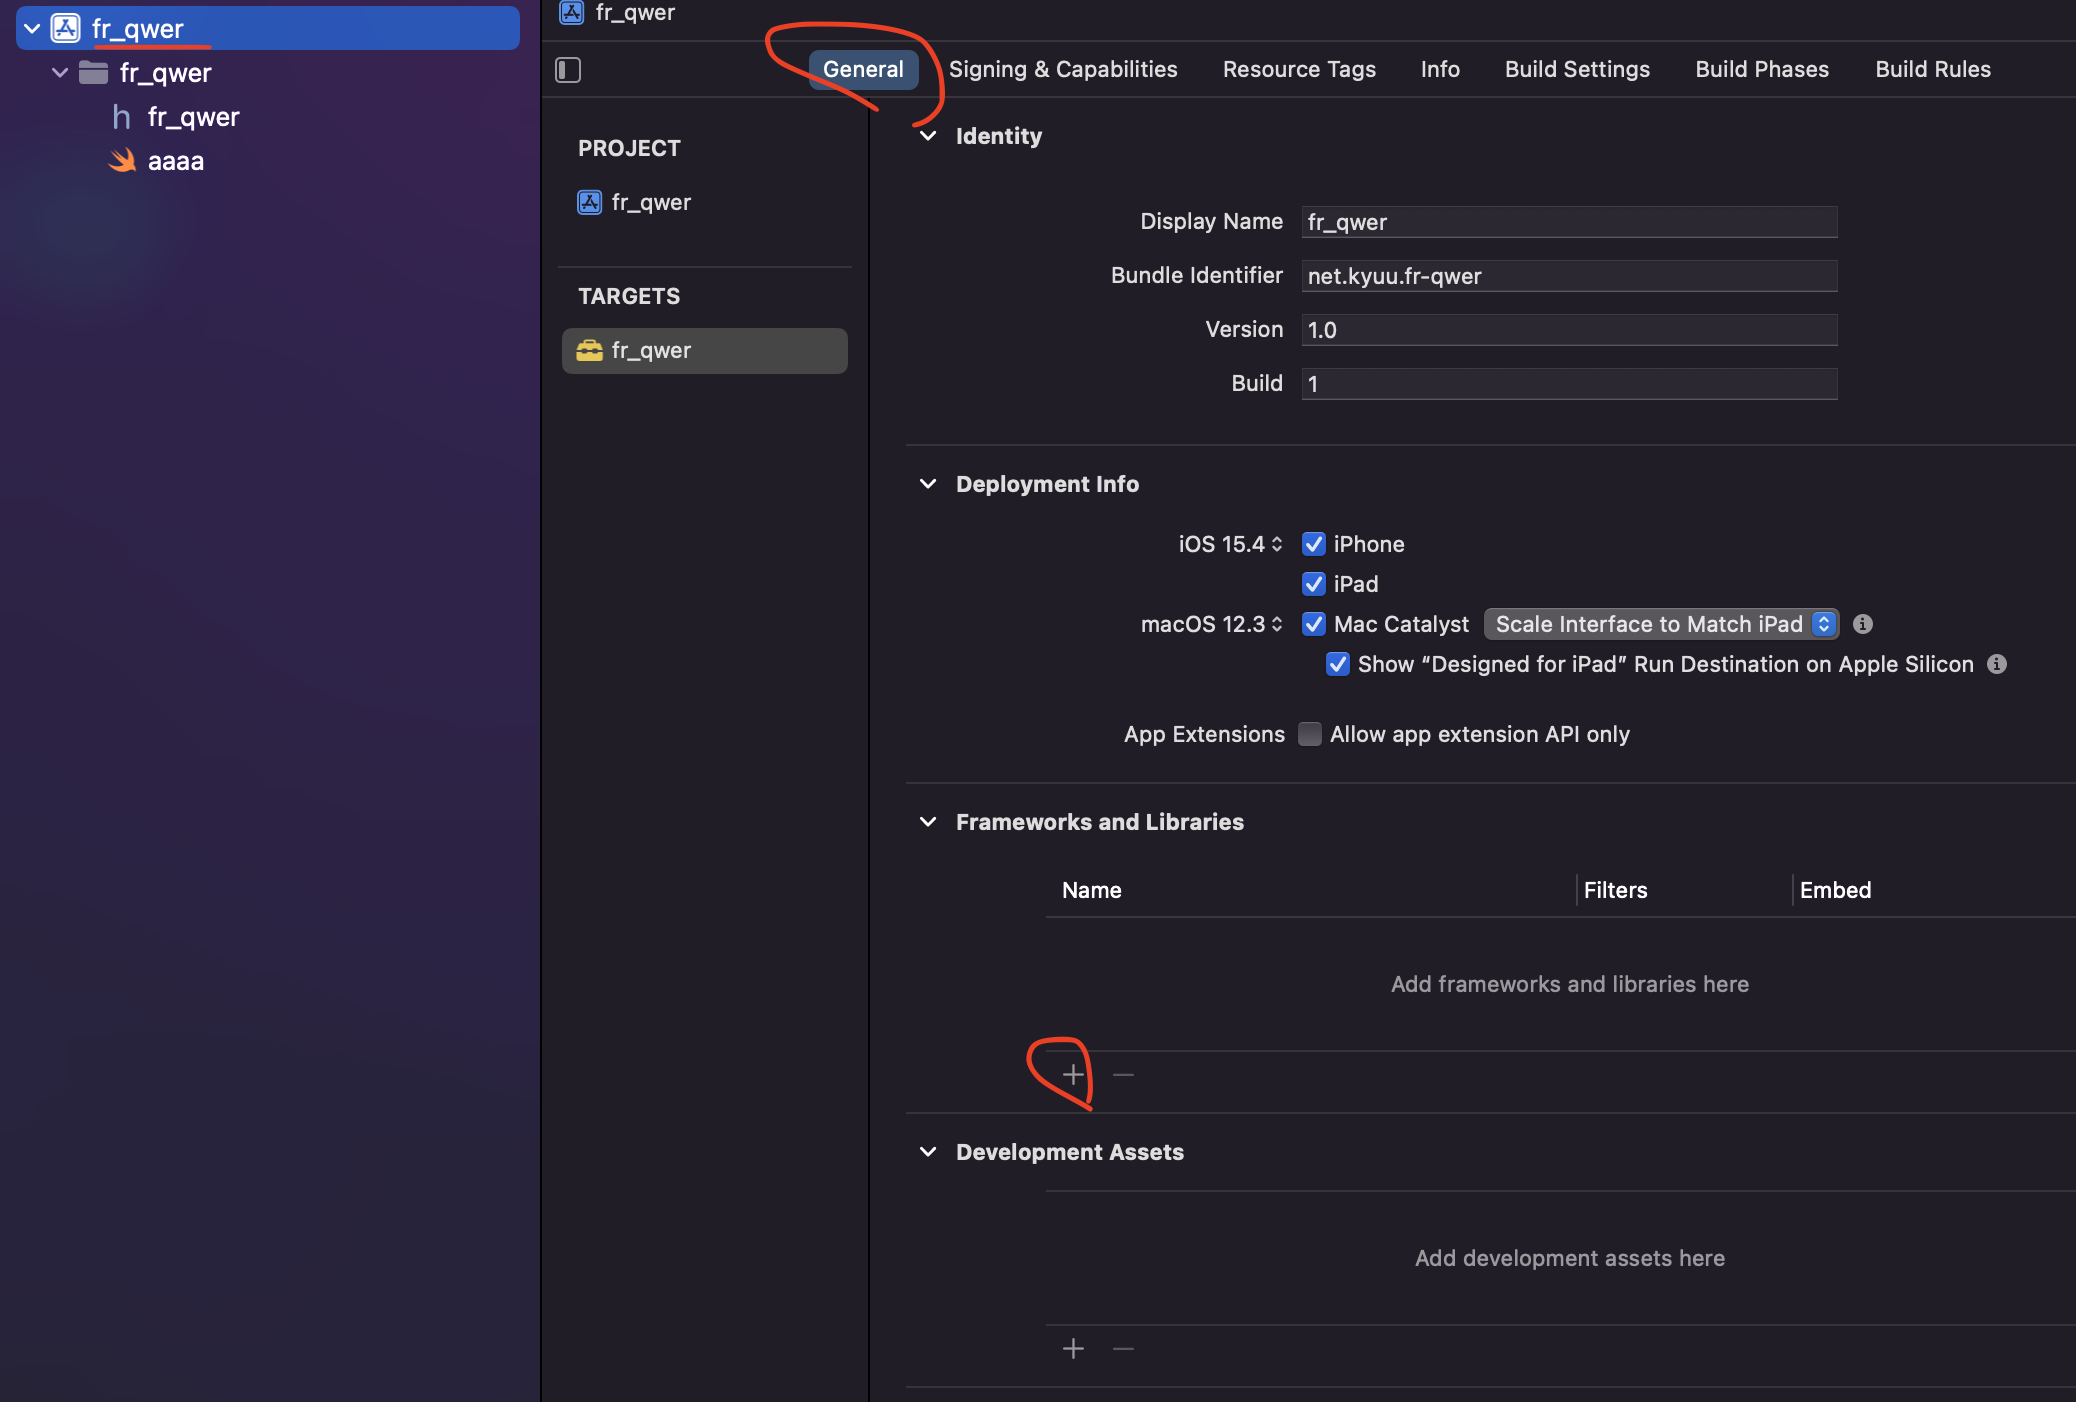Enable Allow app extension API only
Image resolution: width=2076 pixels, height=1402 pixels.
1310,734
